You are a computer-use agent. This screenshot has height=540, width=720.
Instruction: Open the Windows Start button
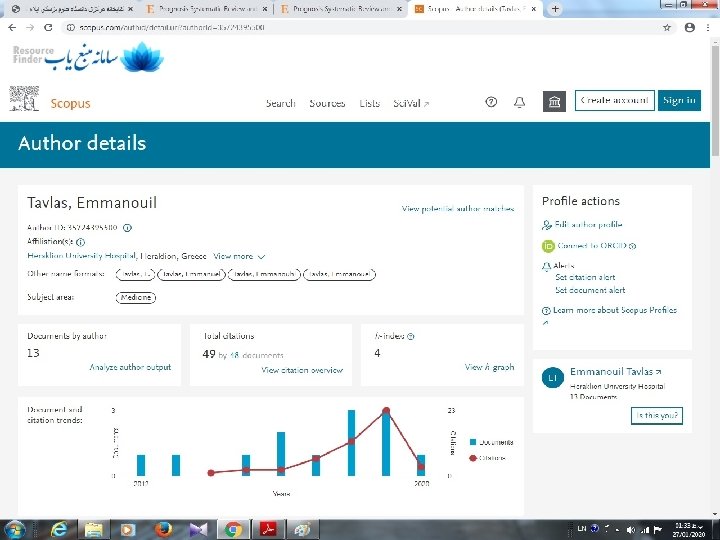point(15,530)
